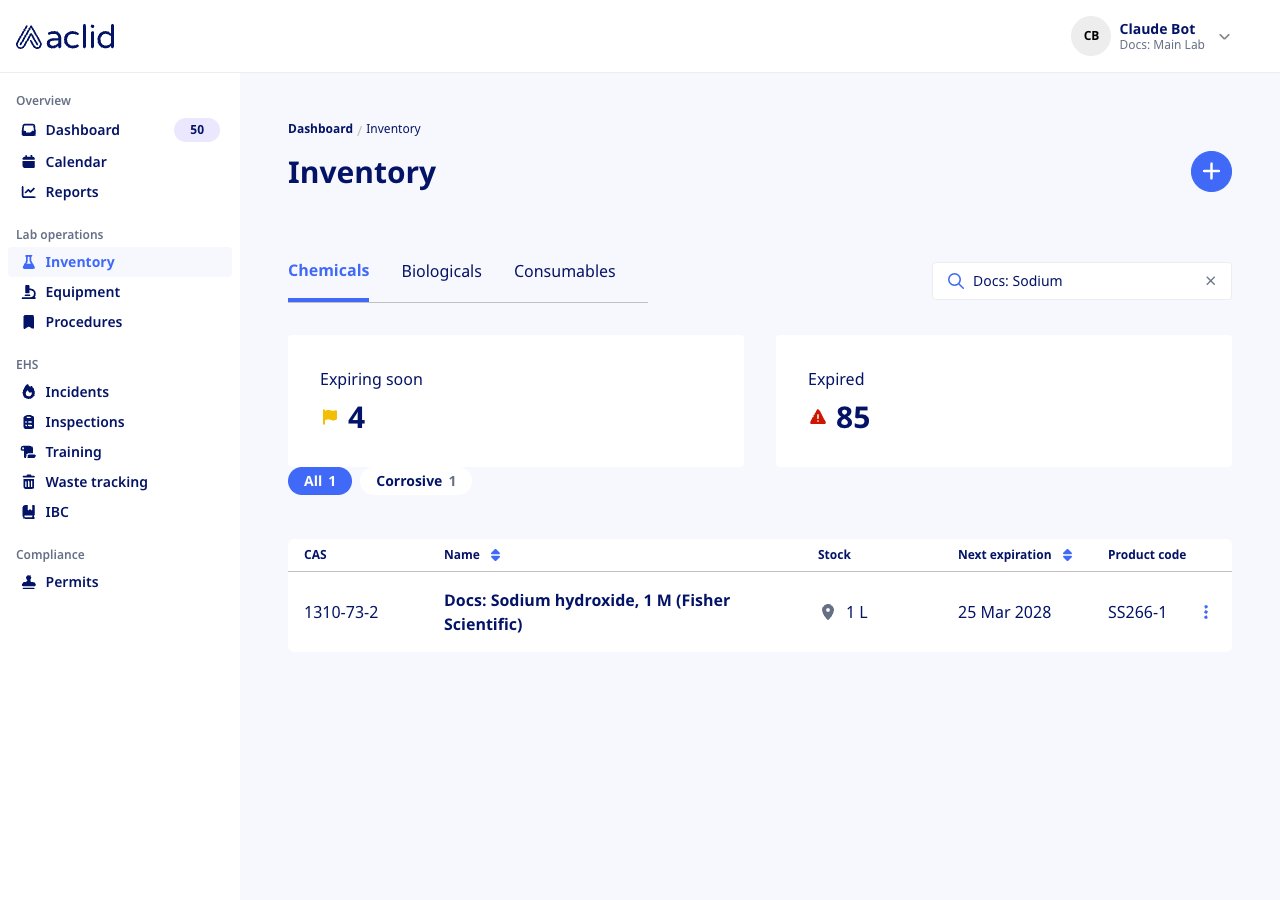1280x900 pixels.
Task: Switch to the Biologicals tab
Action: point(441,271)
